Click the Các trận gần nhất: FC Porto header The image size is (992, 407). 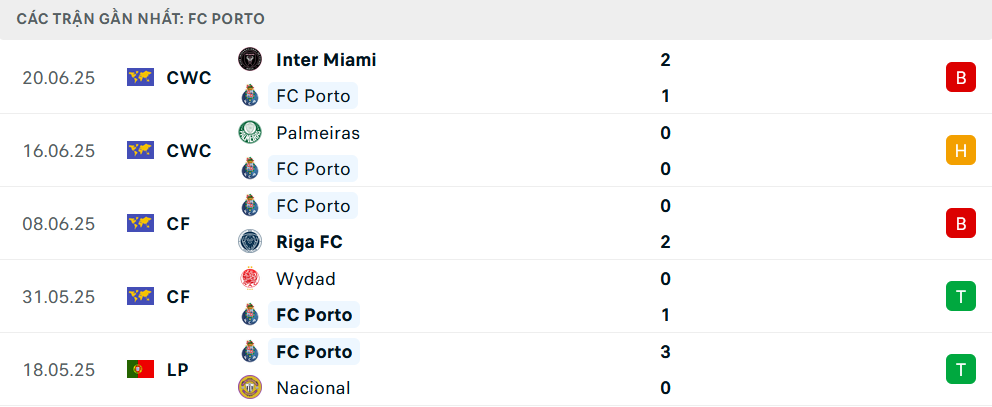pyautogui.click(x=140, y=19)
